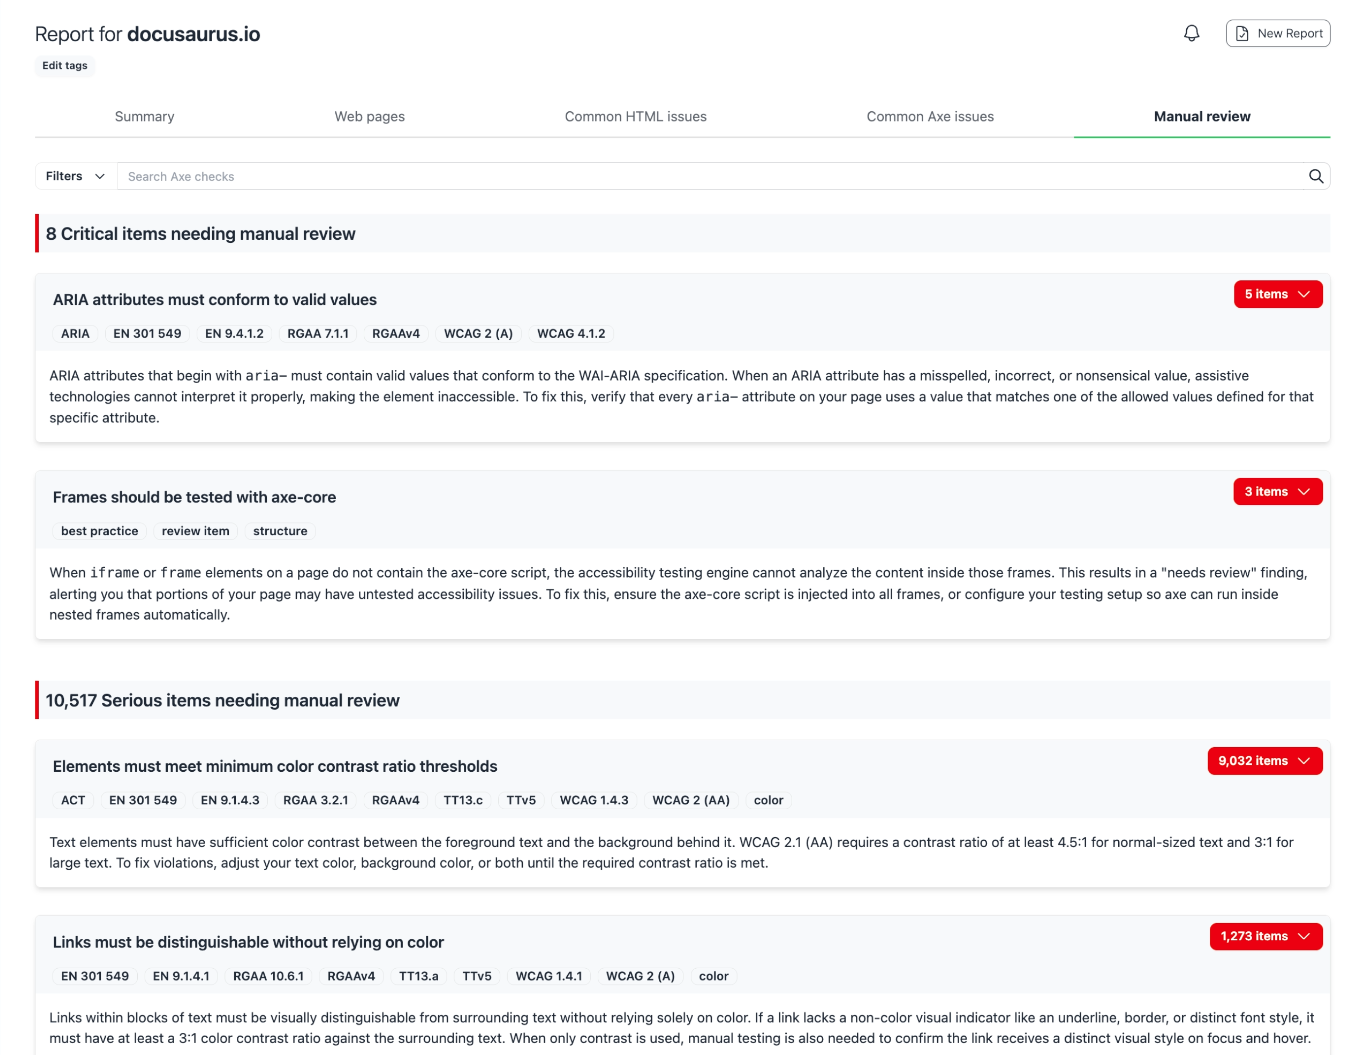
Task: Click the WCAG 2 (A) tag under ARIA attributes
Action: click(478, 334)
